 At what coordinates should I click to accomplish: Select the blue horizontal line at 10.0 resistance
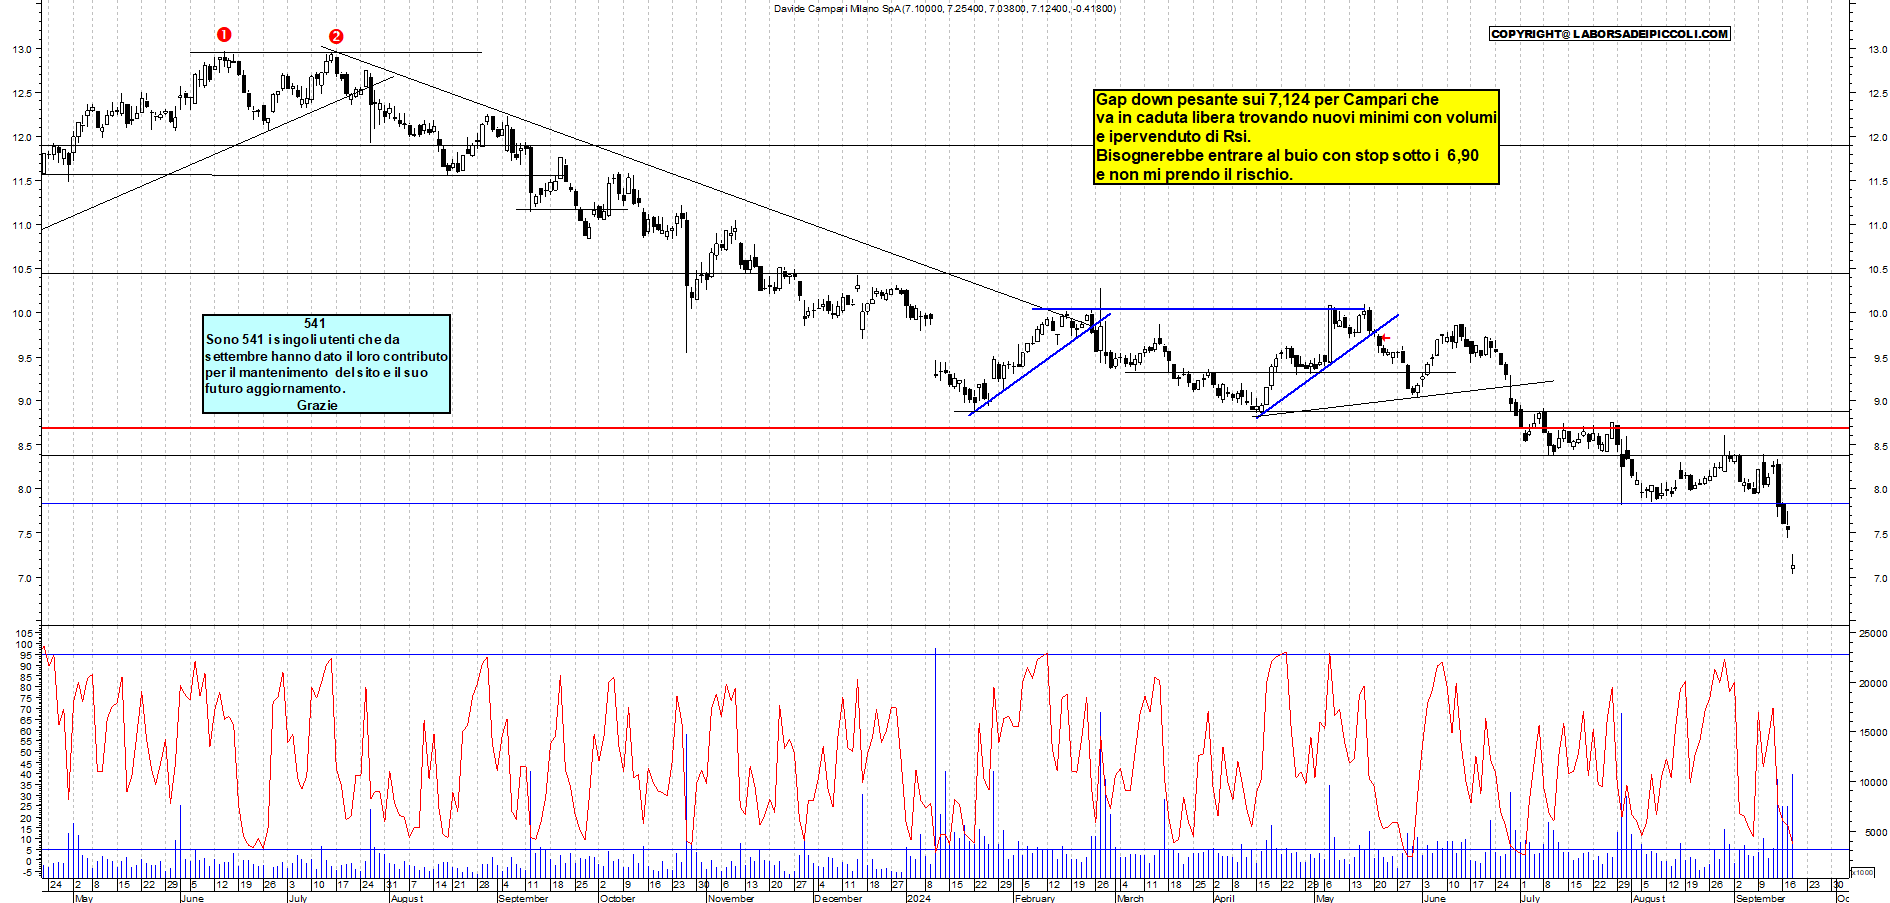pos(1199,309)
